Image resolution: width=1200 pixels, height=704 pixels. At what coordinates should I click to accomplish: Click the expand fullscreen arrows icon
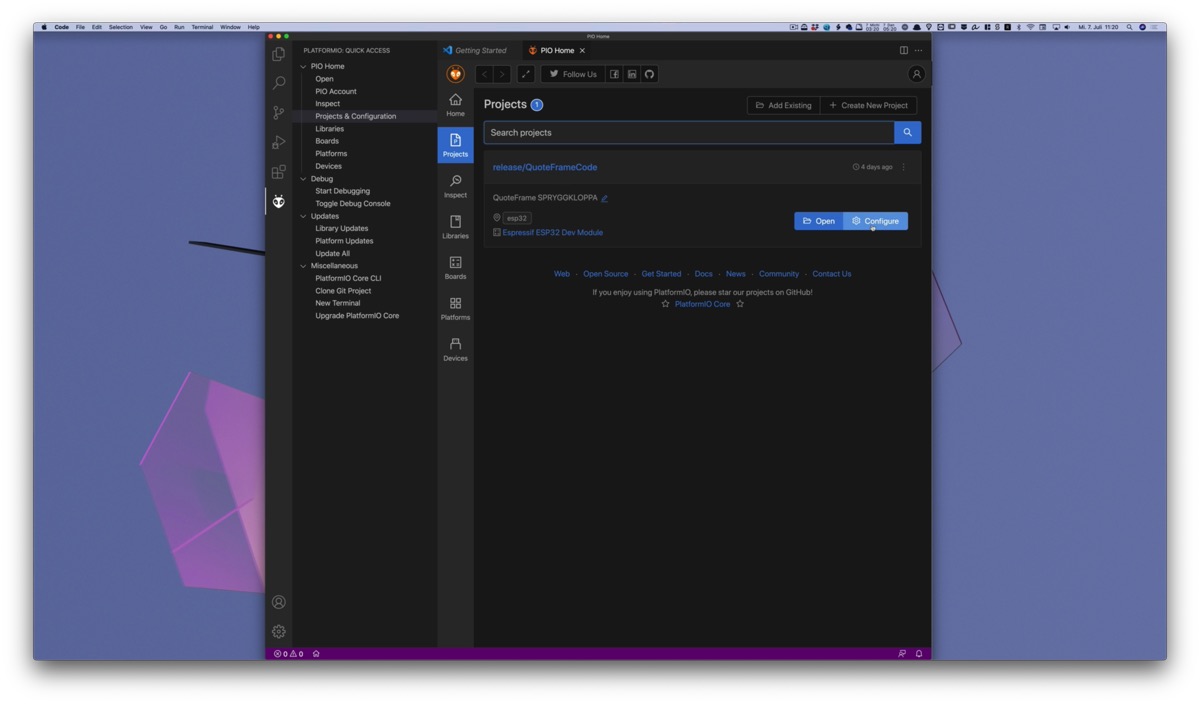526,74
